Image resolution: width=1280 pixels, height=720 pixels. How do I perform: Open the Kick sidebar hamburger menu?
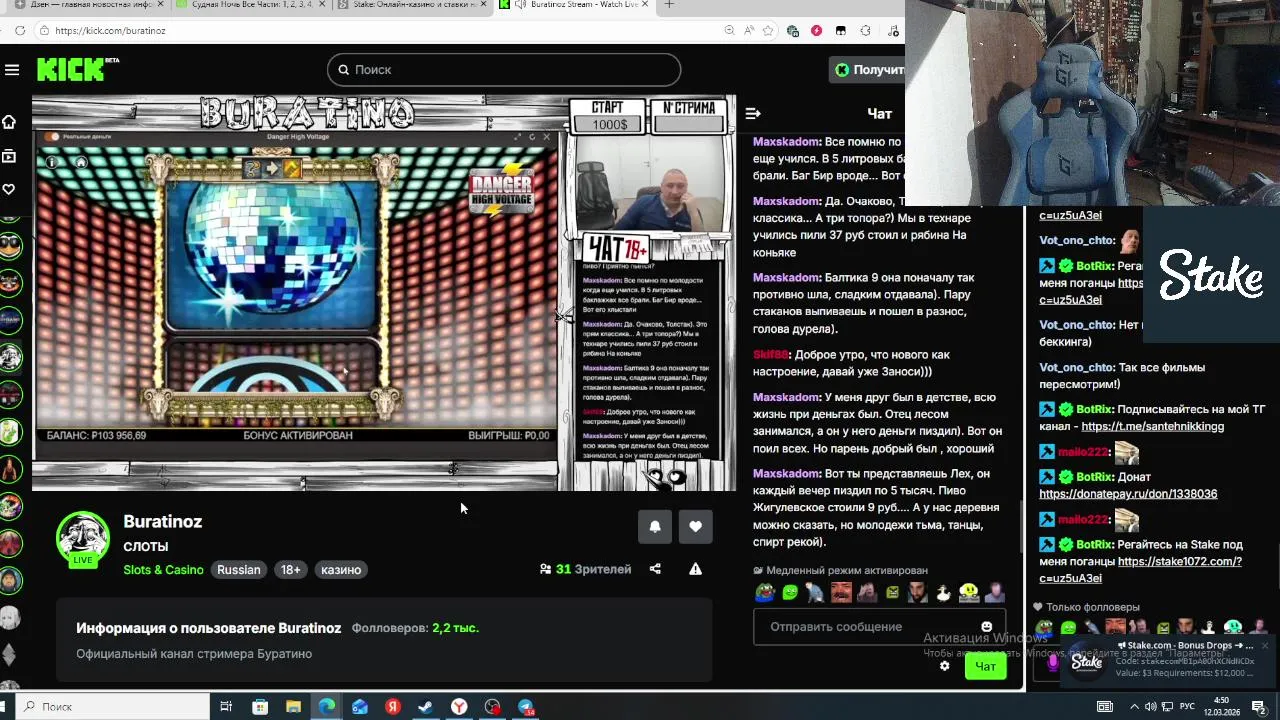tap(12, 70)
